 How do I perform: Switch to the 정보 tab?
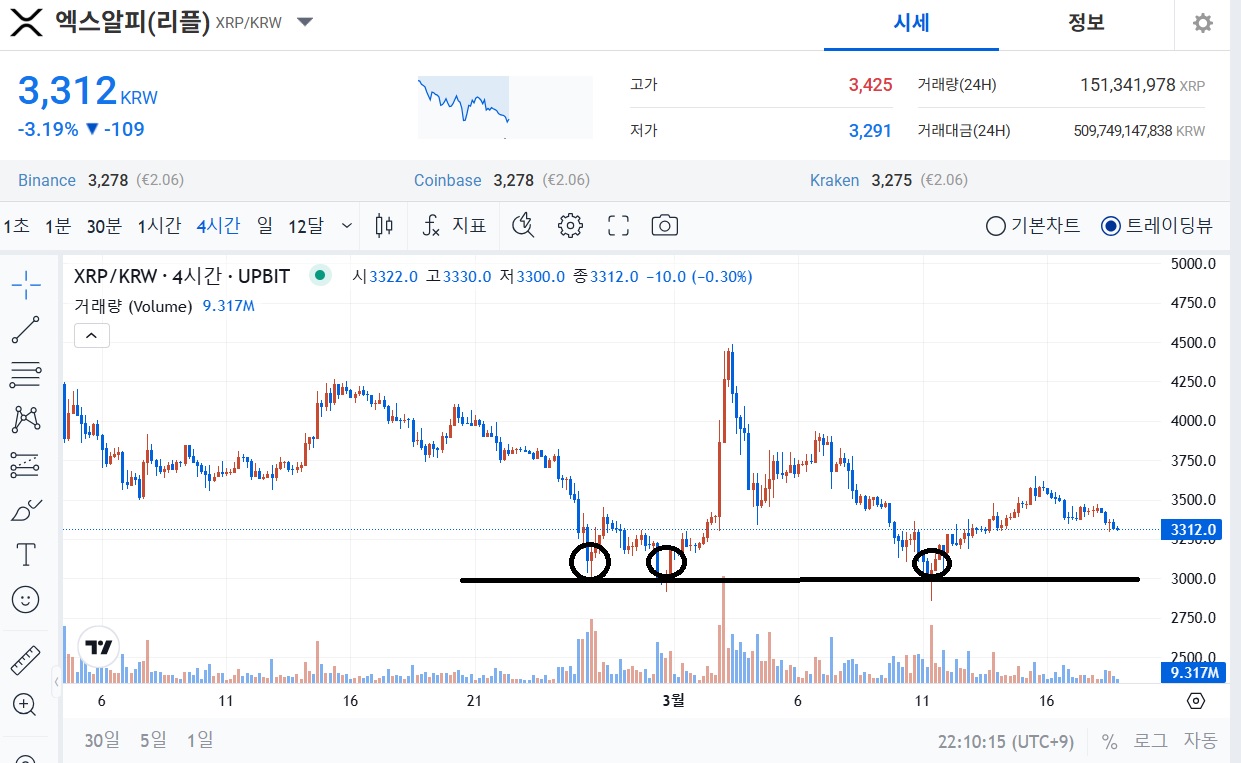[x=1086, y=23]
